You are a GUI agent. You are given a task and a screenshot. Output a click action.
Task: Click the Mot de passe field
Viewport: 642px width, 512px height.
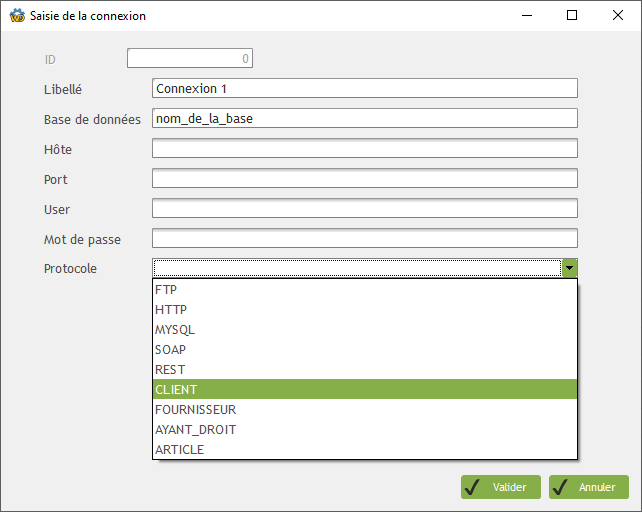coord(365,238)
